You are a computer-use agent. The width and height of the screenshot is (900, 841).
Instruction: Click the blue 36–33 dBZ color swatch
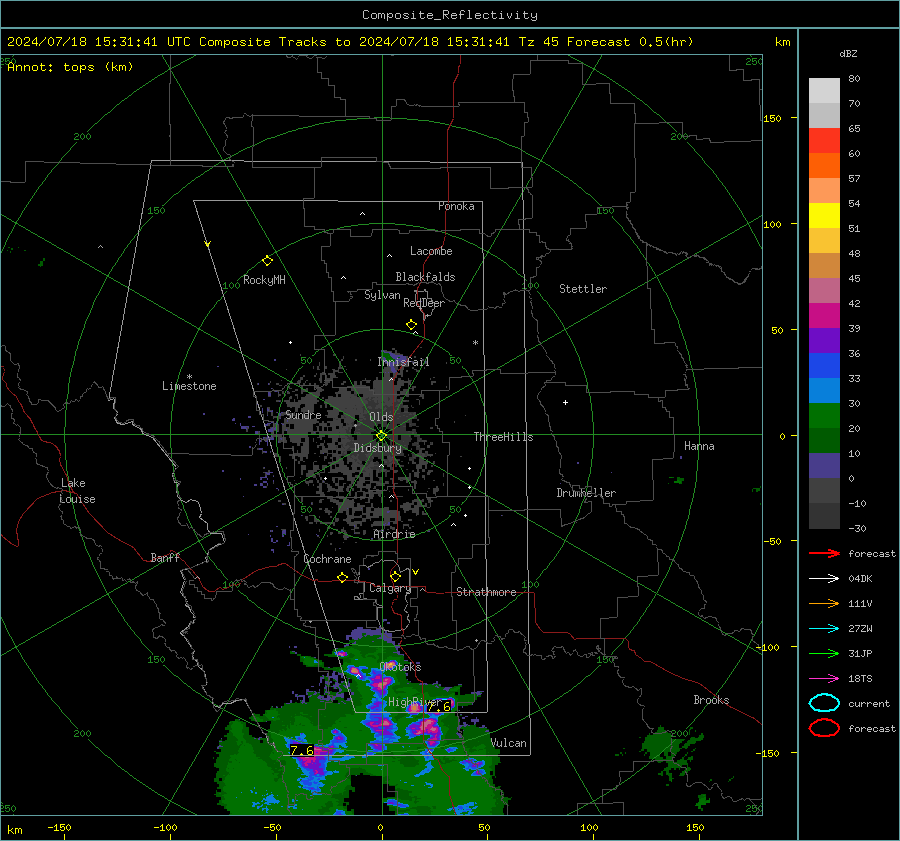coord(824,365)
